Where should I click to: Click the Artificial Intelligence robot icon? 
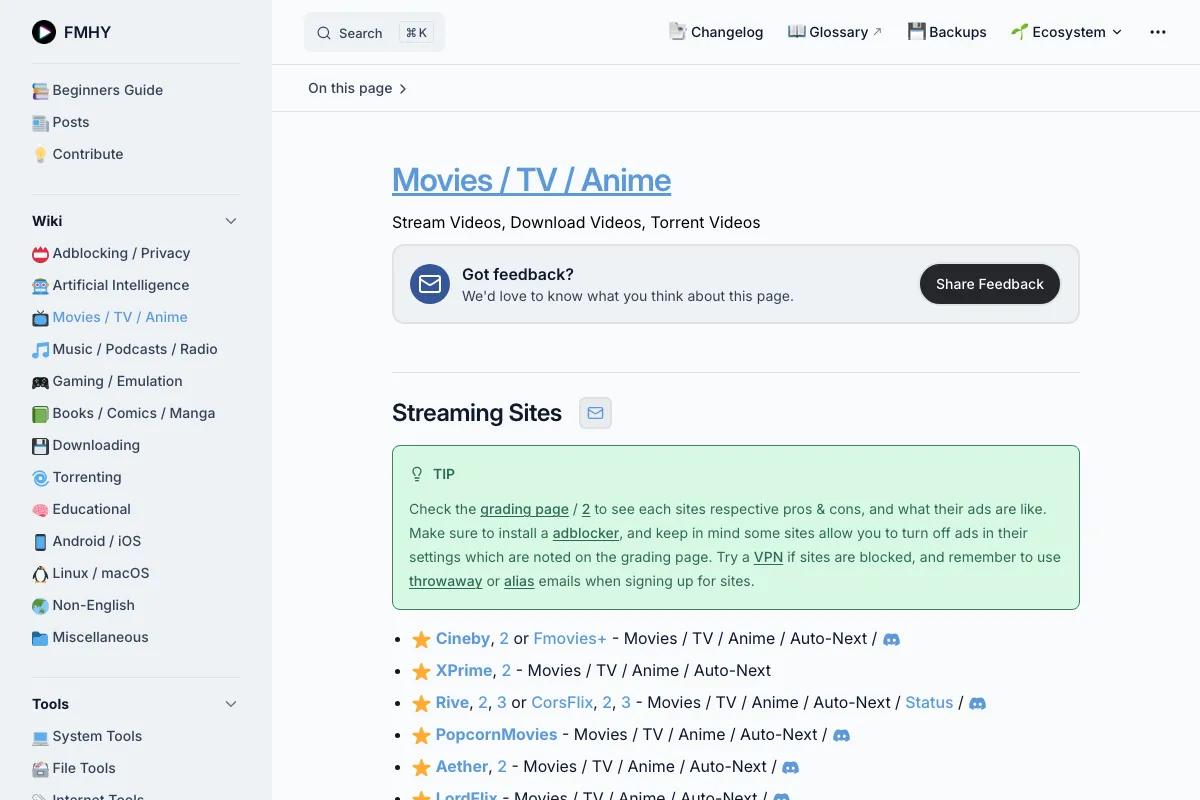pos(40,286)
